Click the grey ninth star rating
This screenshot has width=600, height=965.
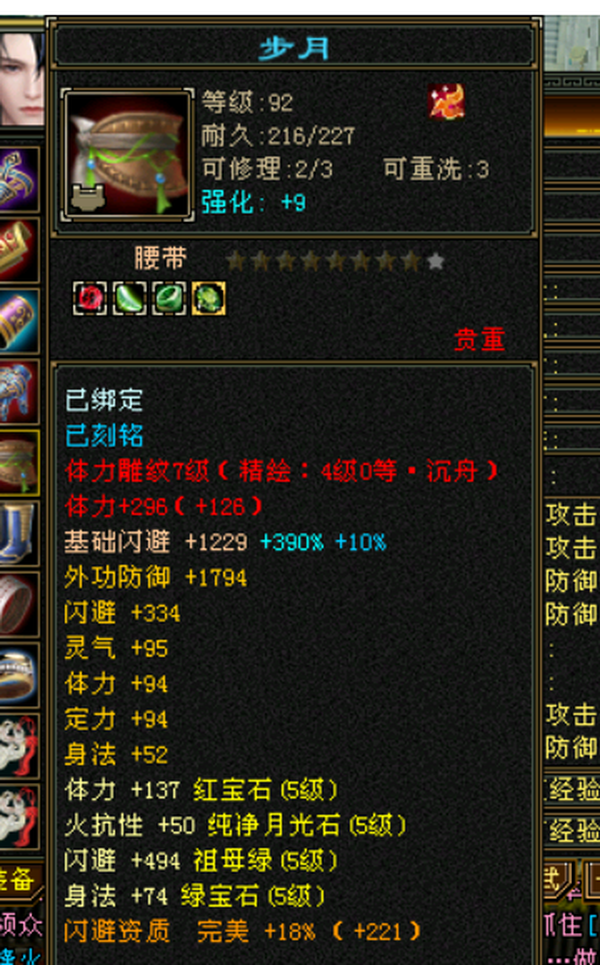(436, 262)
